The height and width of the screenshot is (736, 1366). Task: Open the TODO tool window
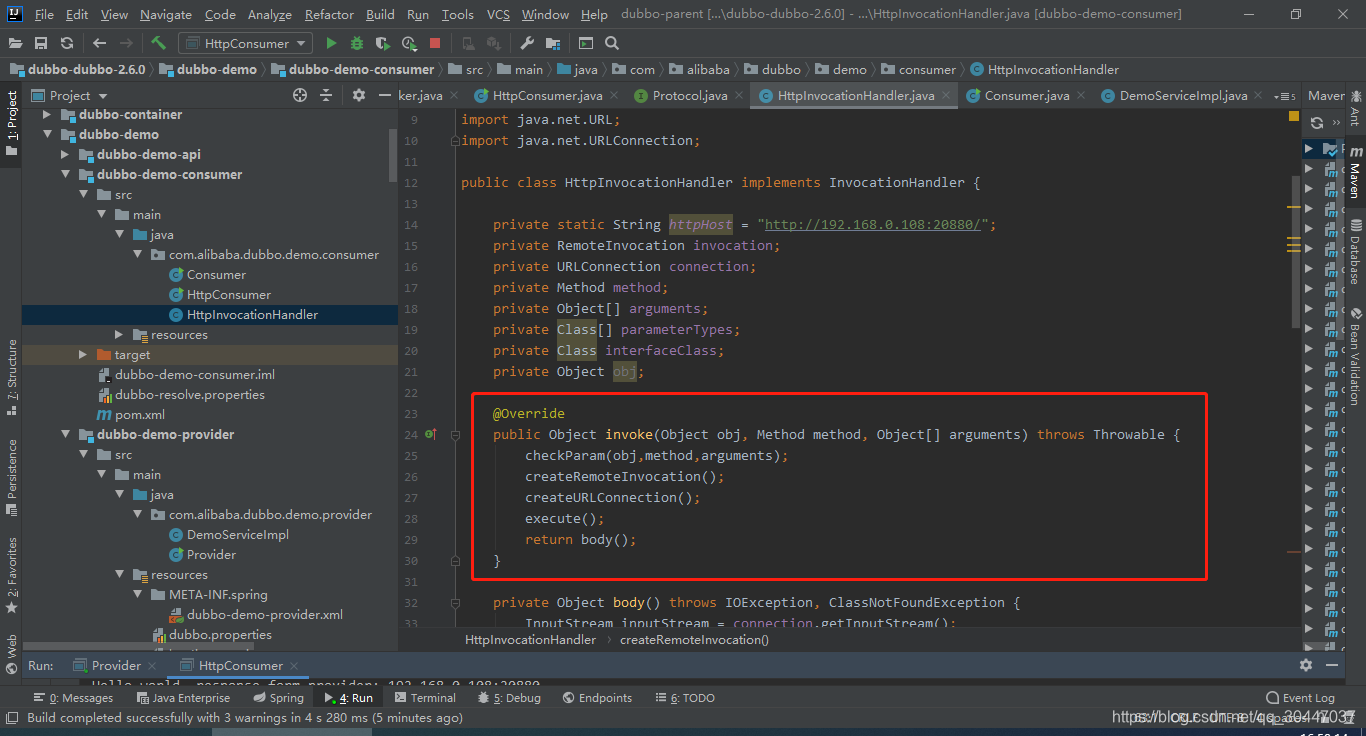click(684, 698)
